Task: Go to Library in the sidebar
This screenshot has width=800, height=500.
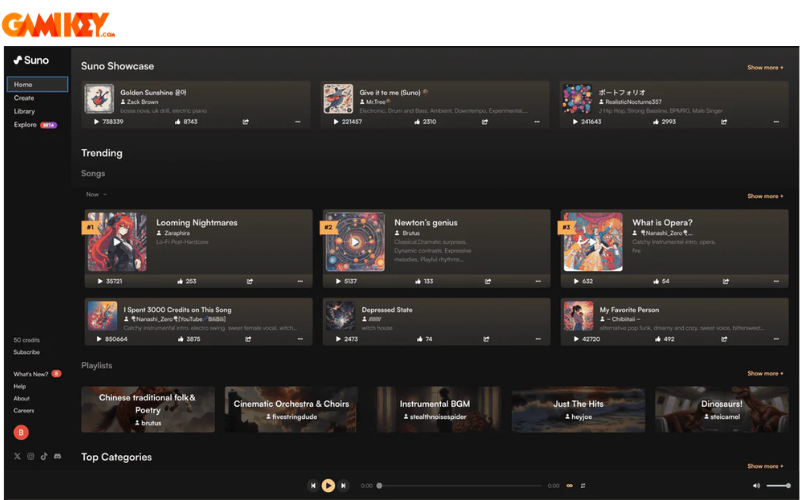Action: (25, 111)
